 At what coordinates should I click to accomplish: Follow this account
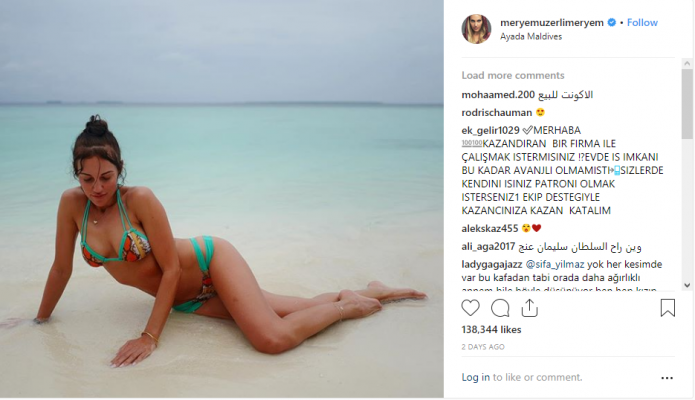(643, 22)
